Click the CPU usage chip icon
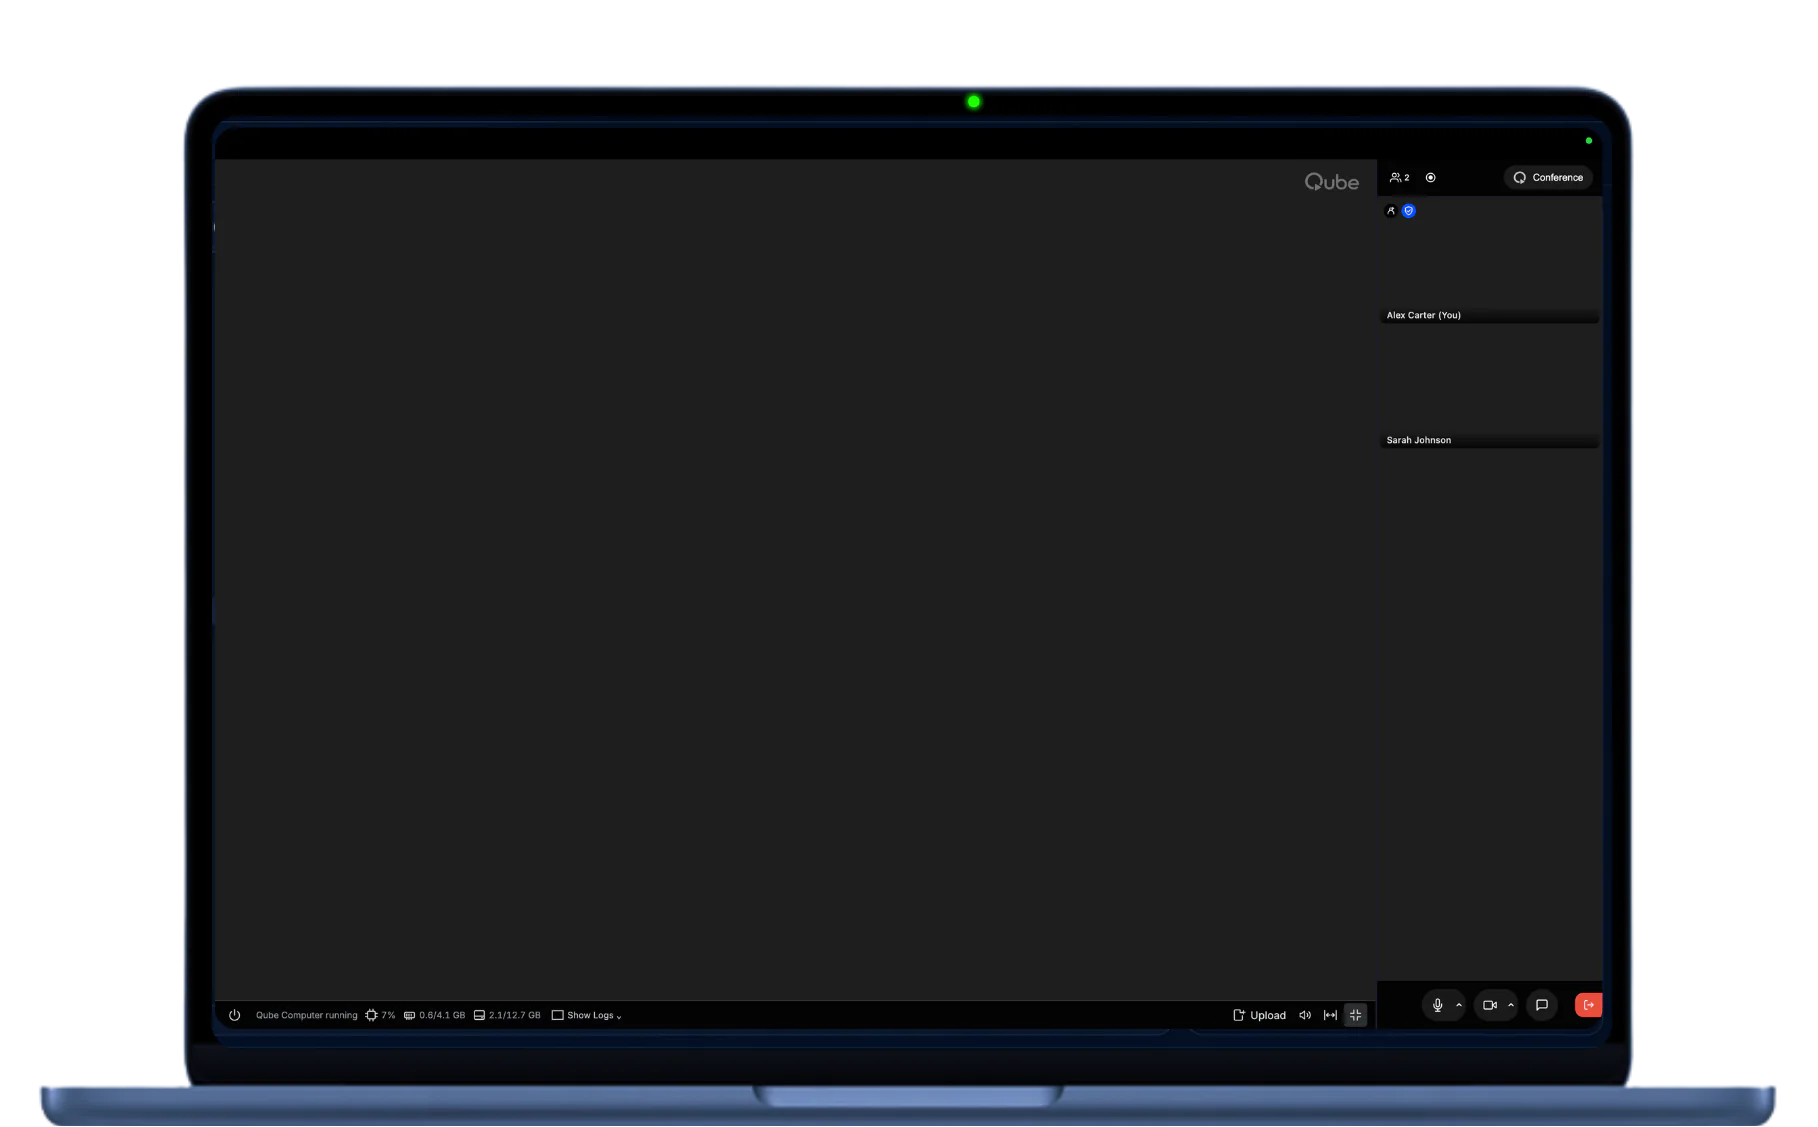The image size is (1818, 1127). [x=371, y=1015]
